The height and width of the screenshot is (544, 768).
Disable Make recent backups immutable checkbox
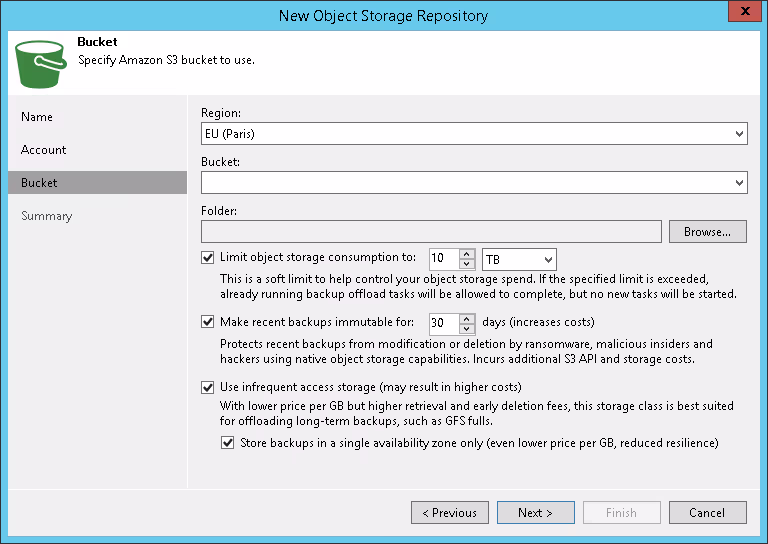pyautogui.click(x=208, y=322)
